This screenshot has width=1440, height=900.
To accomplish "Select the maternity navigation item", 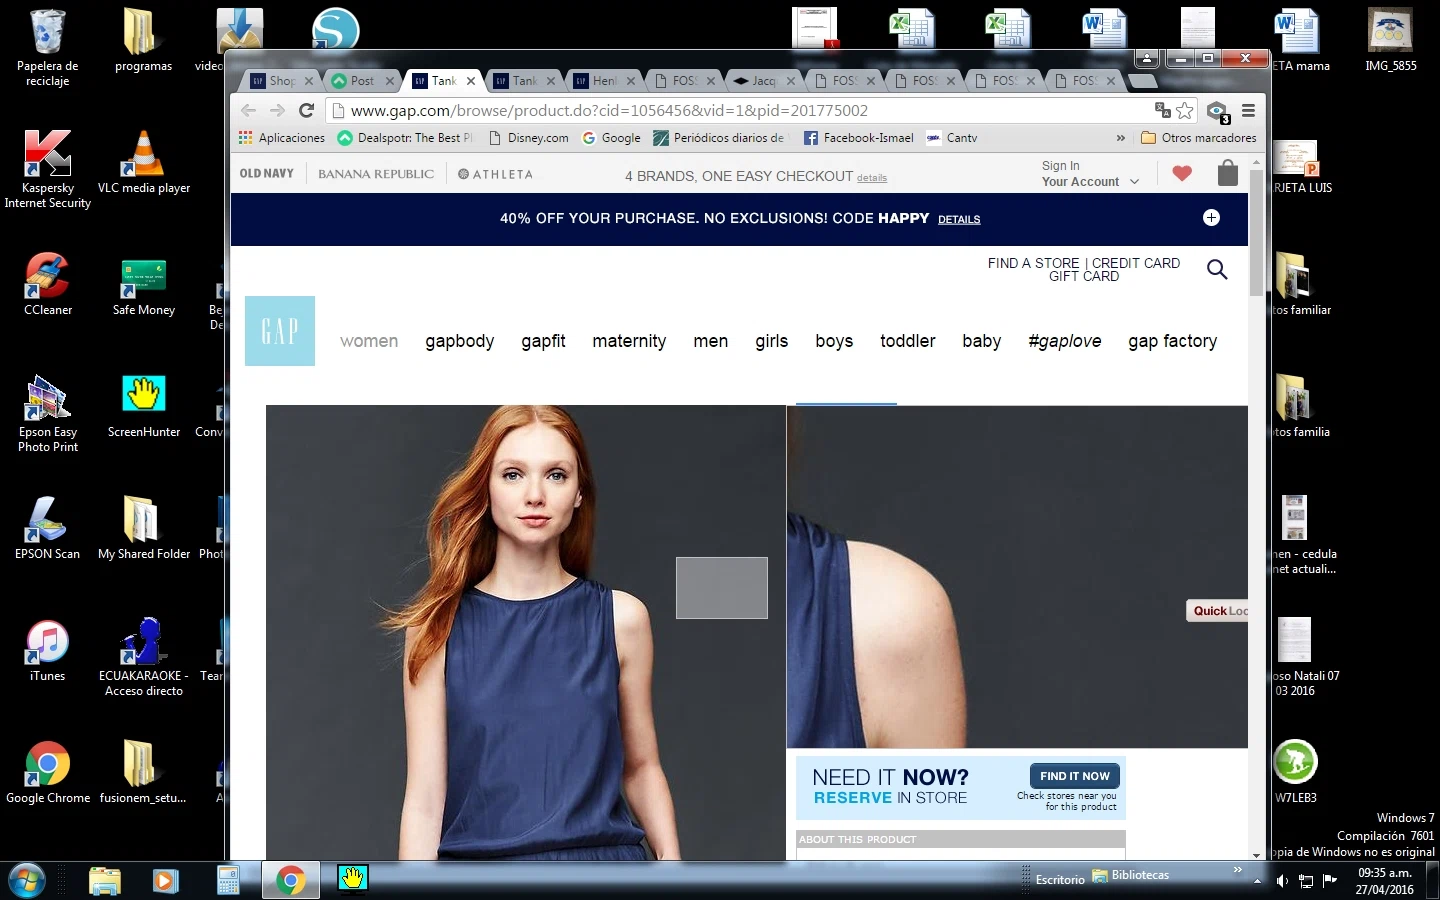I will pos(629,341).
